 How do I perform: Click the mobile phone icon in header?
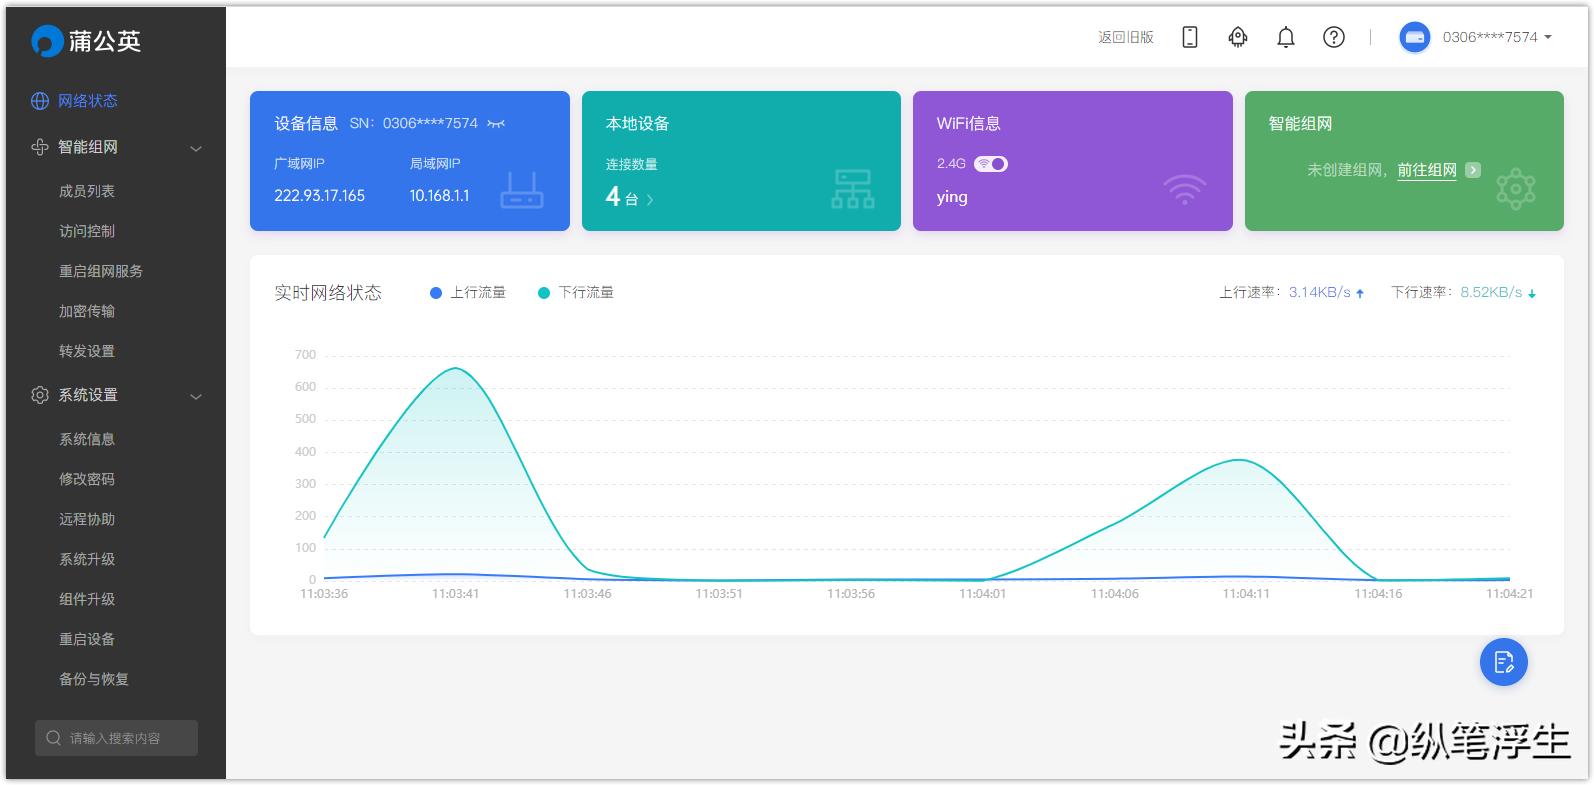click(x=1189, y=37)
